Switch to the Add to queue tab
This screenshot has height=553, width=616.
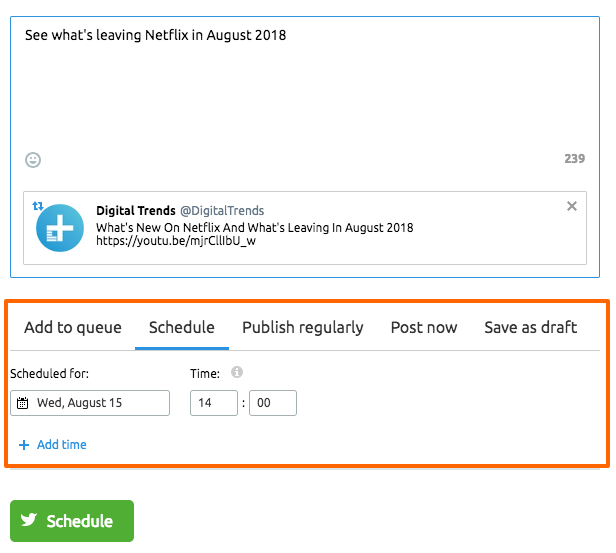point(73,328)
